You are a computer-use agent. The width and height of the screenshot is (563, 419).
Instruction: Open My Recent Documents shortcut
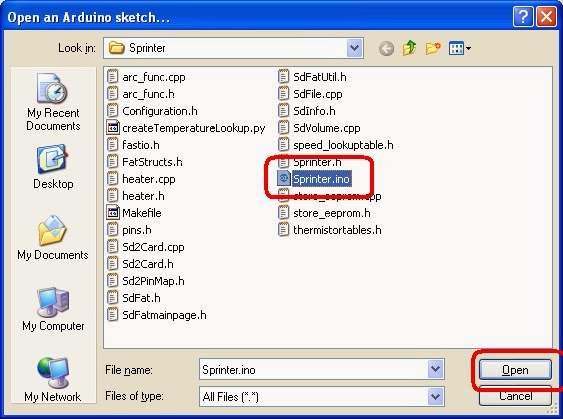53,102
